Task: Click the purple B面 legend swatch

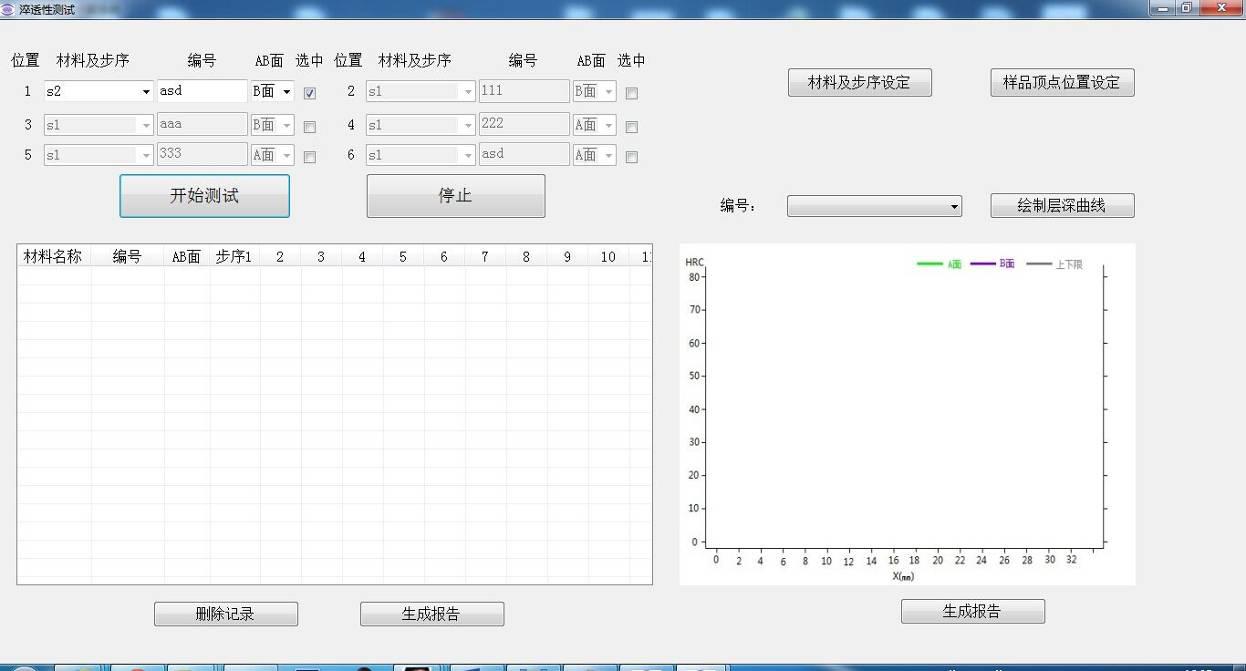Action: (982, 264)
